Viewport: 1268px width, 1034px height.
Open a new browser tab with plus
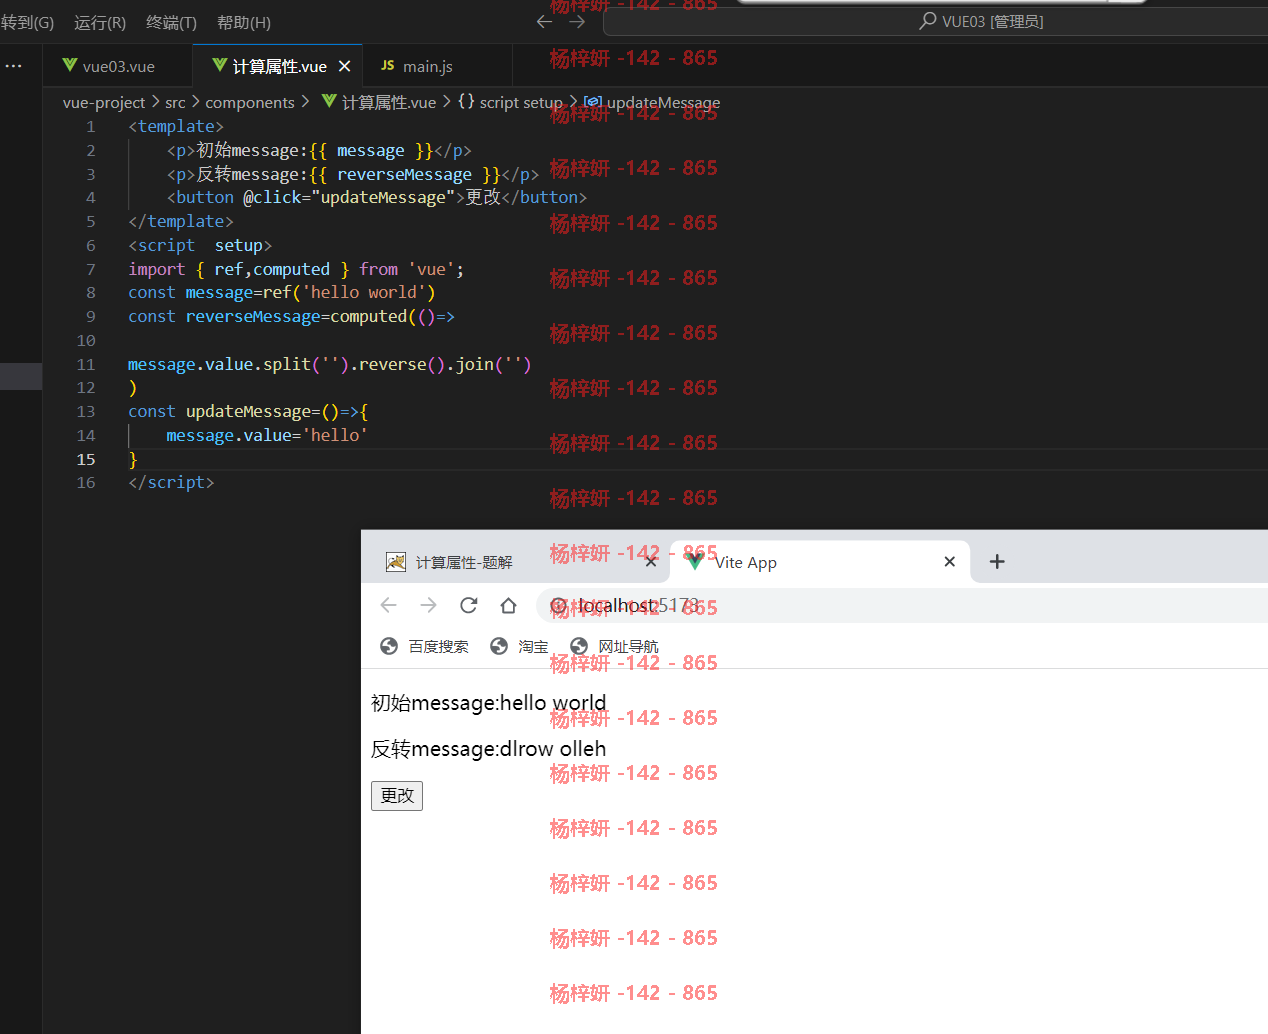pos(997,562)
